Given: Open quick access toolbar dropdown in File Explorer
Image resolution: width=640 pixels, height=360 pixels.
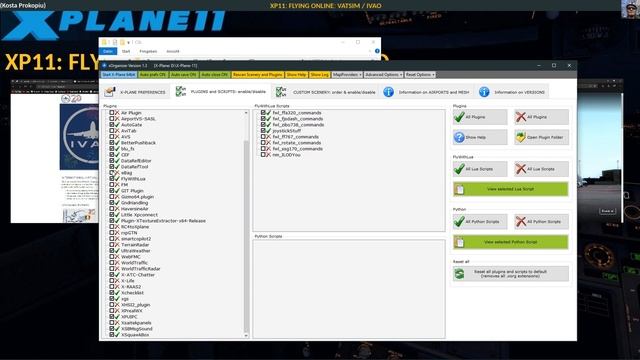Looking at the screenshot, I should click(x=129, y=42).
